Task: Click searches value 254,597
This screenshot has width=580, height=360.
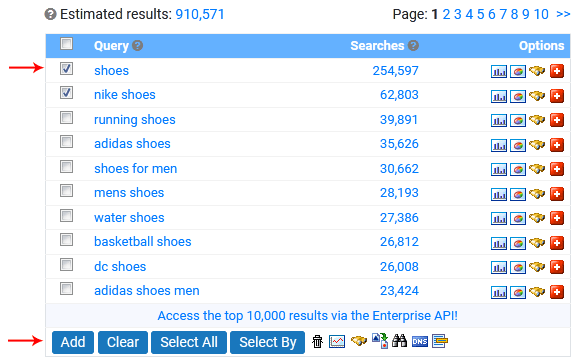Action: 395,71
